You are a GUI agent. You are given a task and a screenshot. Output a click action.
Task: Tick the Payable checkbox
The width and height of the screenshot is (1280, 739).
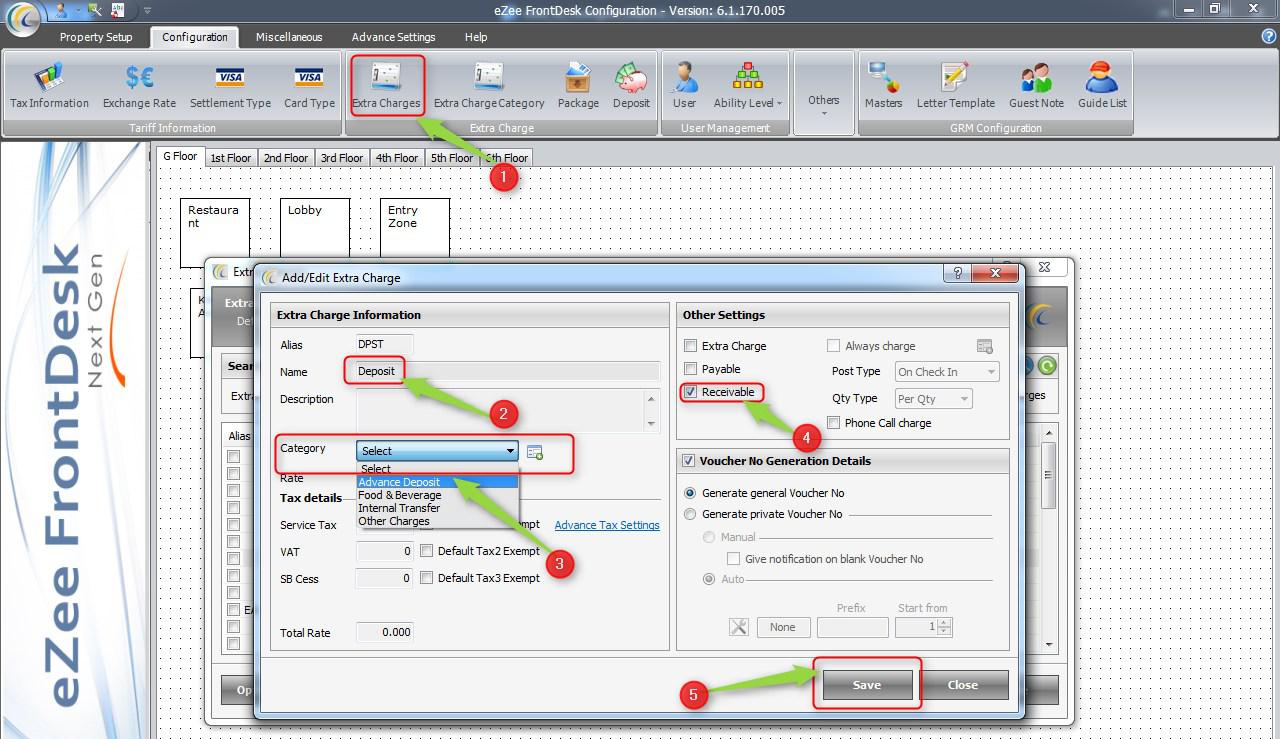[690, 369]
